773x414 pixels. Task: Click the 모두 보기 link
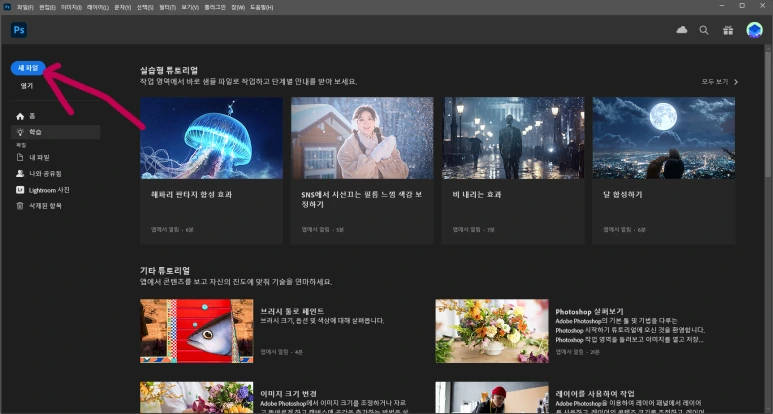pos(720,82)
